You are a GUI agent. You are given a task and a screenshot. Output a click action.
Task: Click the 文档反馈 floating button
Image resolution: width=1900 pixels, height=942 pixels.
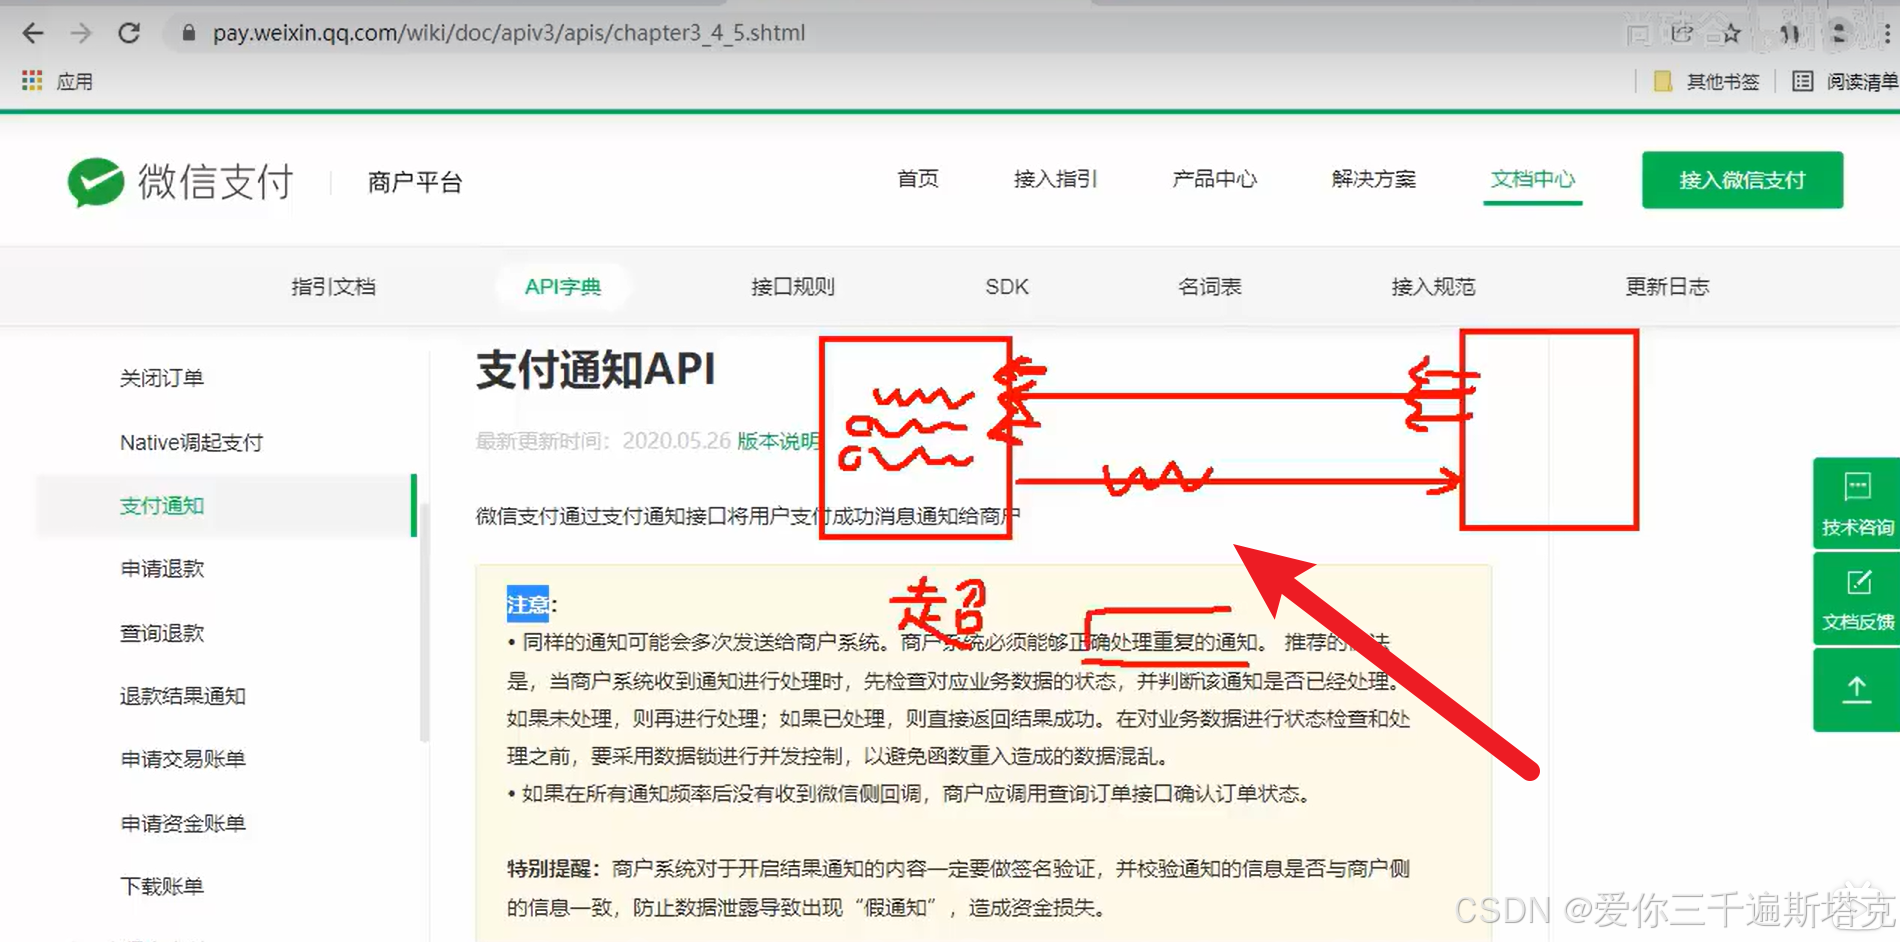[1857, 599]
